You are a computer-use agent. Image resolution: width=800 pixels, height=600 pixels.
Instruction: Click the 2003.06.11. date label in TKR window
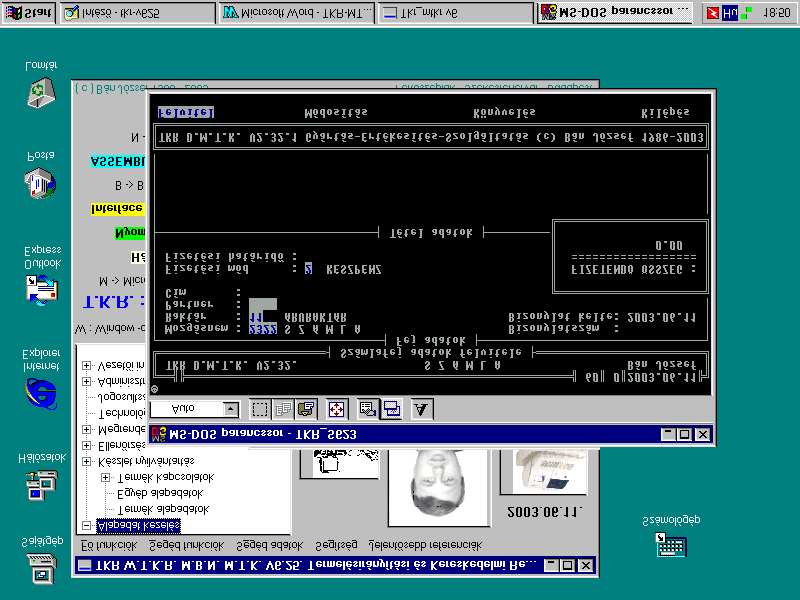pyautogui.click(x=544, y=512)
